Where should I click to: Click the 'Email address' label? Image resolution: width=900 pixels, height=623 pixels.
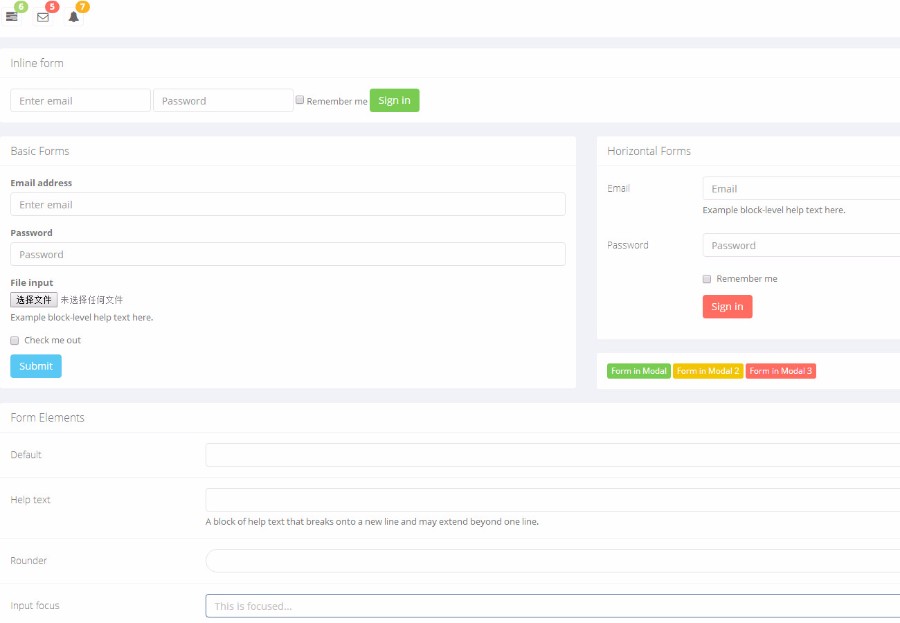pyautogui.click(x=41, y=183)
